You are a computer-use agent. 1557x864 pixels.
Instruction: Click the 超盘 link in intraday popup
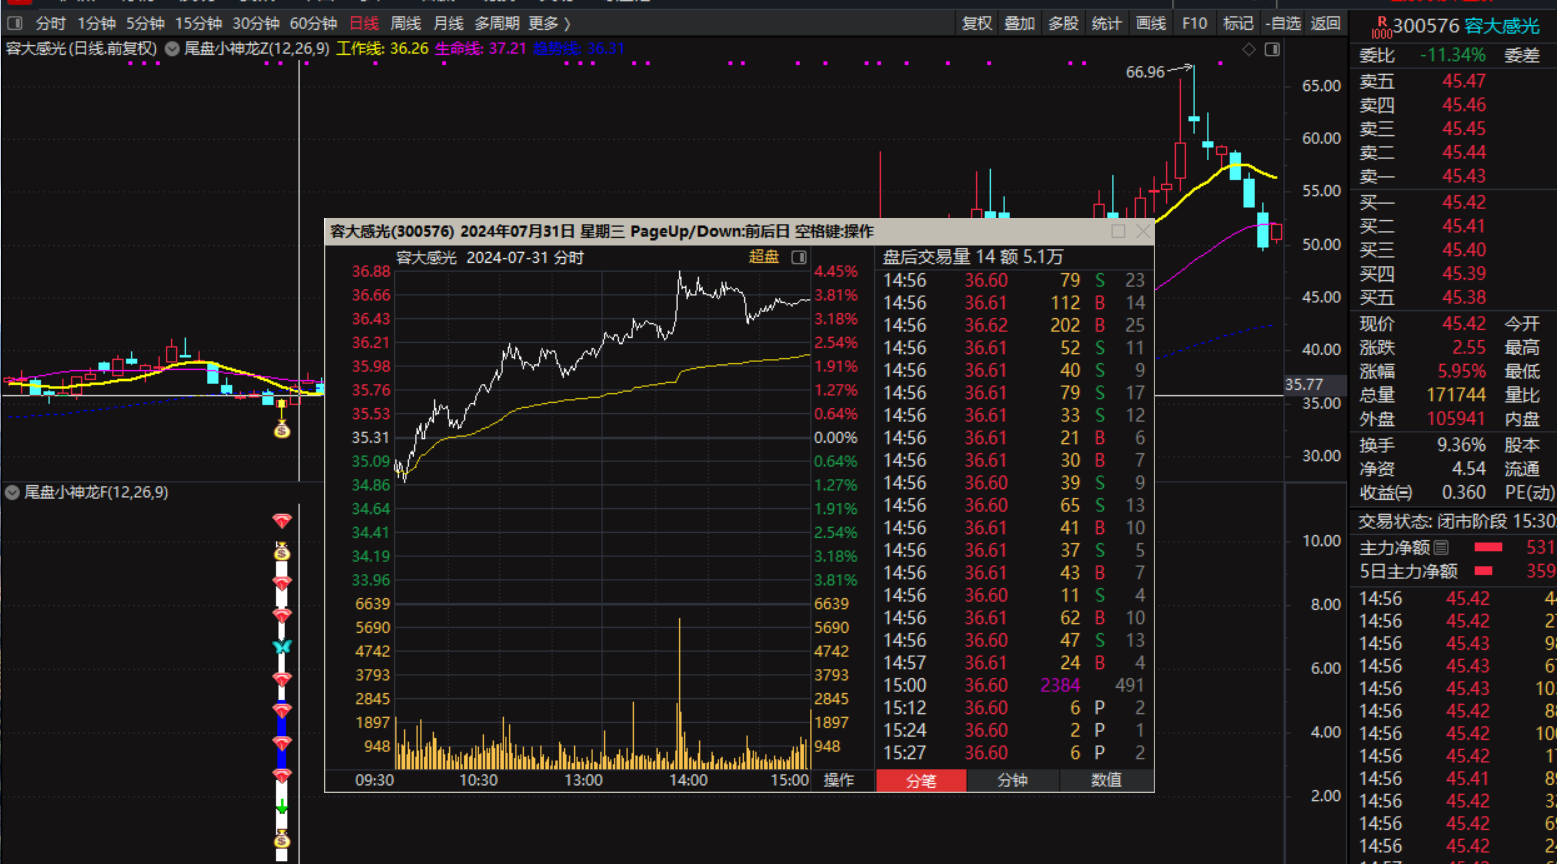(x=764, y=257)
